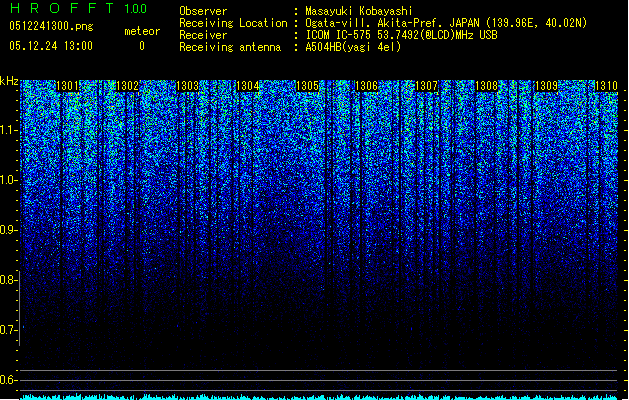This screenshot has height=400, width=629.
Task: Click the 0.6 frequency axis label
Action: pos(8,380)
